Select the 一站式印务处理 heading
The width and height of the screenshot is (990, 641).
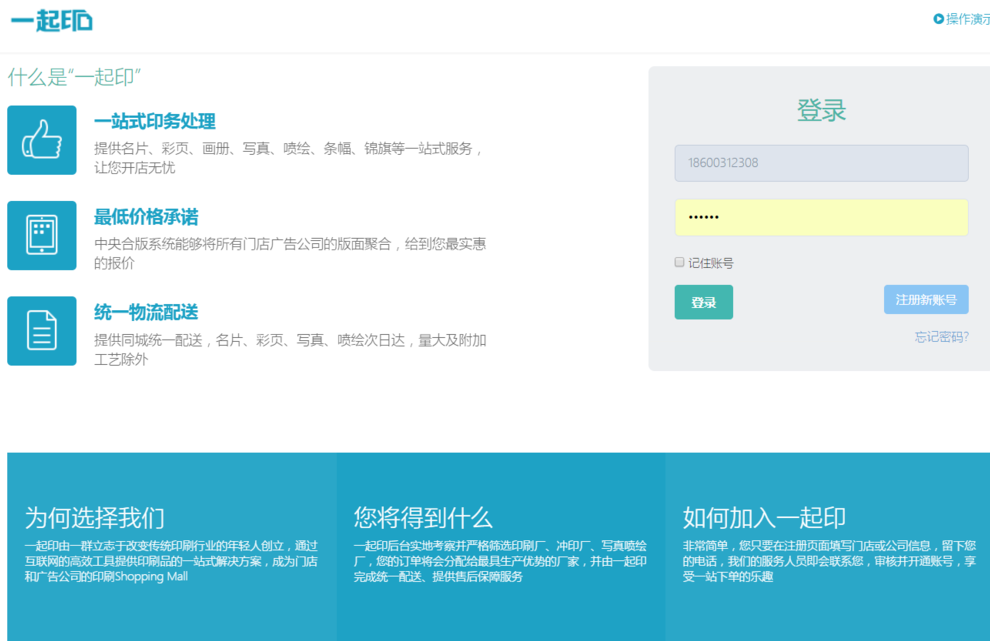pyautogui.click(x=155, y=122)
